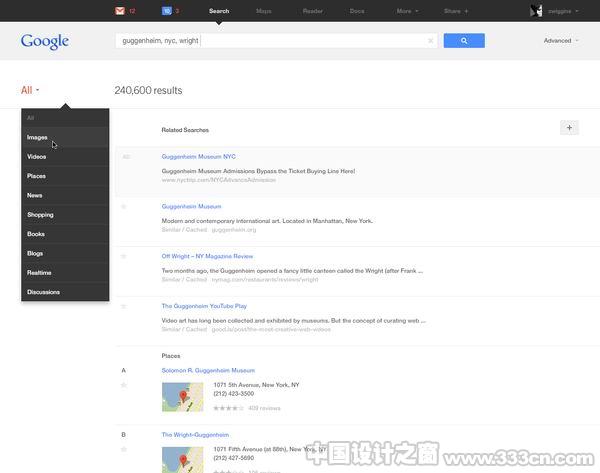Expand the All filter dropdown

(x=30, y=90)
